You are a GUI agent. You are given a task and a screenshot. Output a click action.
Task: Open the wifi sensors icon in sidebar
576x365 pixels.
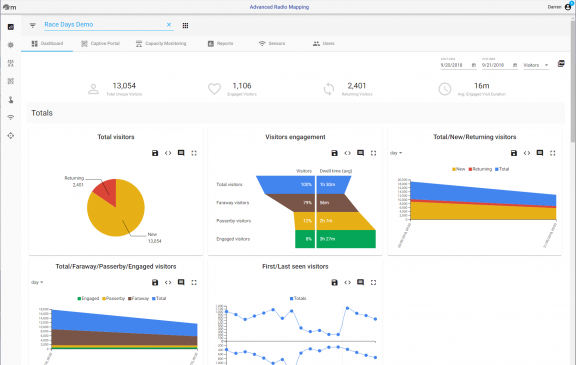11,118
